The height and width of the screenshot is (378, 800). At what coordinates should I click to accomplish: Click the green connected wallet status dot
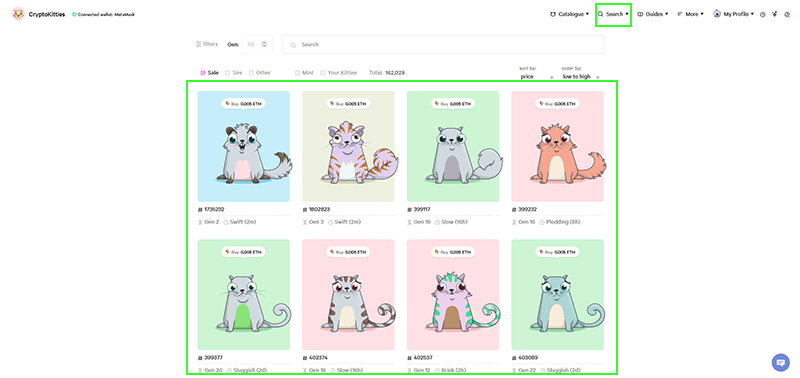click(x=74, y=14)
